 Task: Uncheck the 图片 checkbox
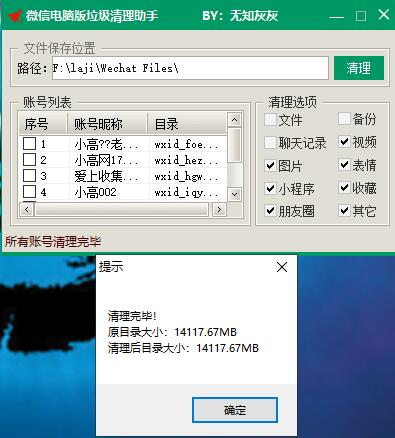coord(270,166)
